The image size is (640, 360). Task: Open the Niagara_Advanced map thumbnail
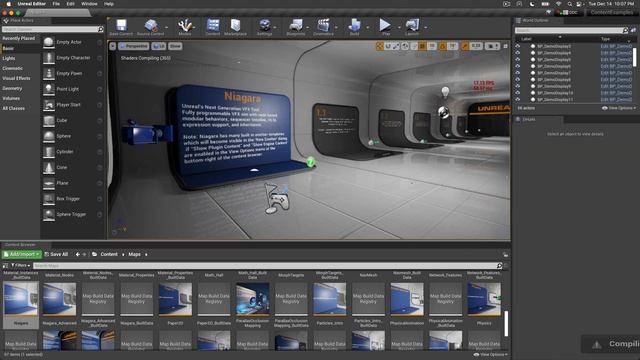click(60, 299)
